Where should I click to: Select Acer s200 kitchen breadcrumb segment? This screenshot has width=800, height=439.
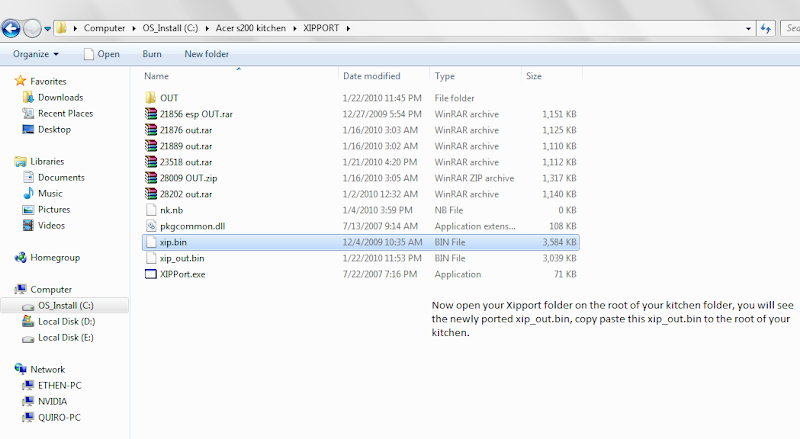click(x=251, y=28)
